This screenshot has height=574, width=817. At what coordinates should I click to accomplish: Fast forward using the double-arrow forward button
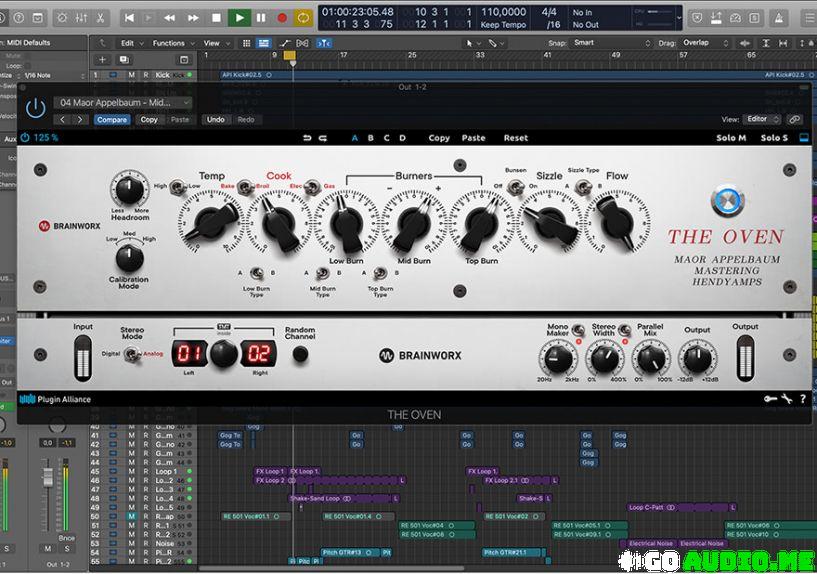[x=193, y=18]
